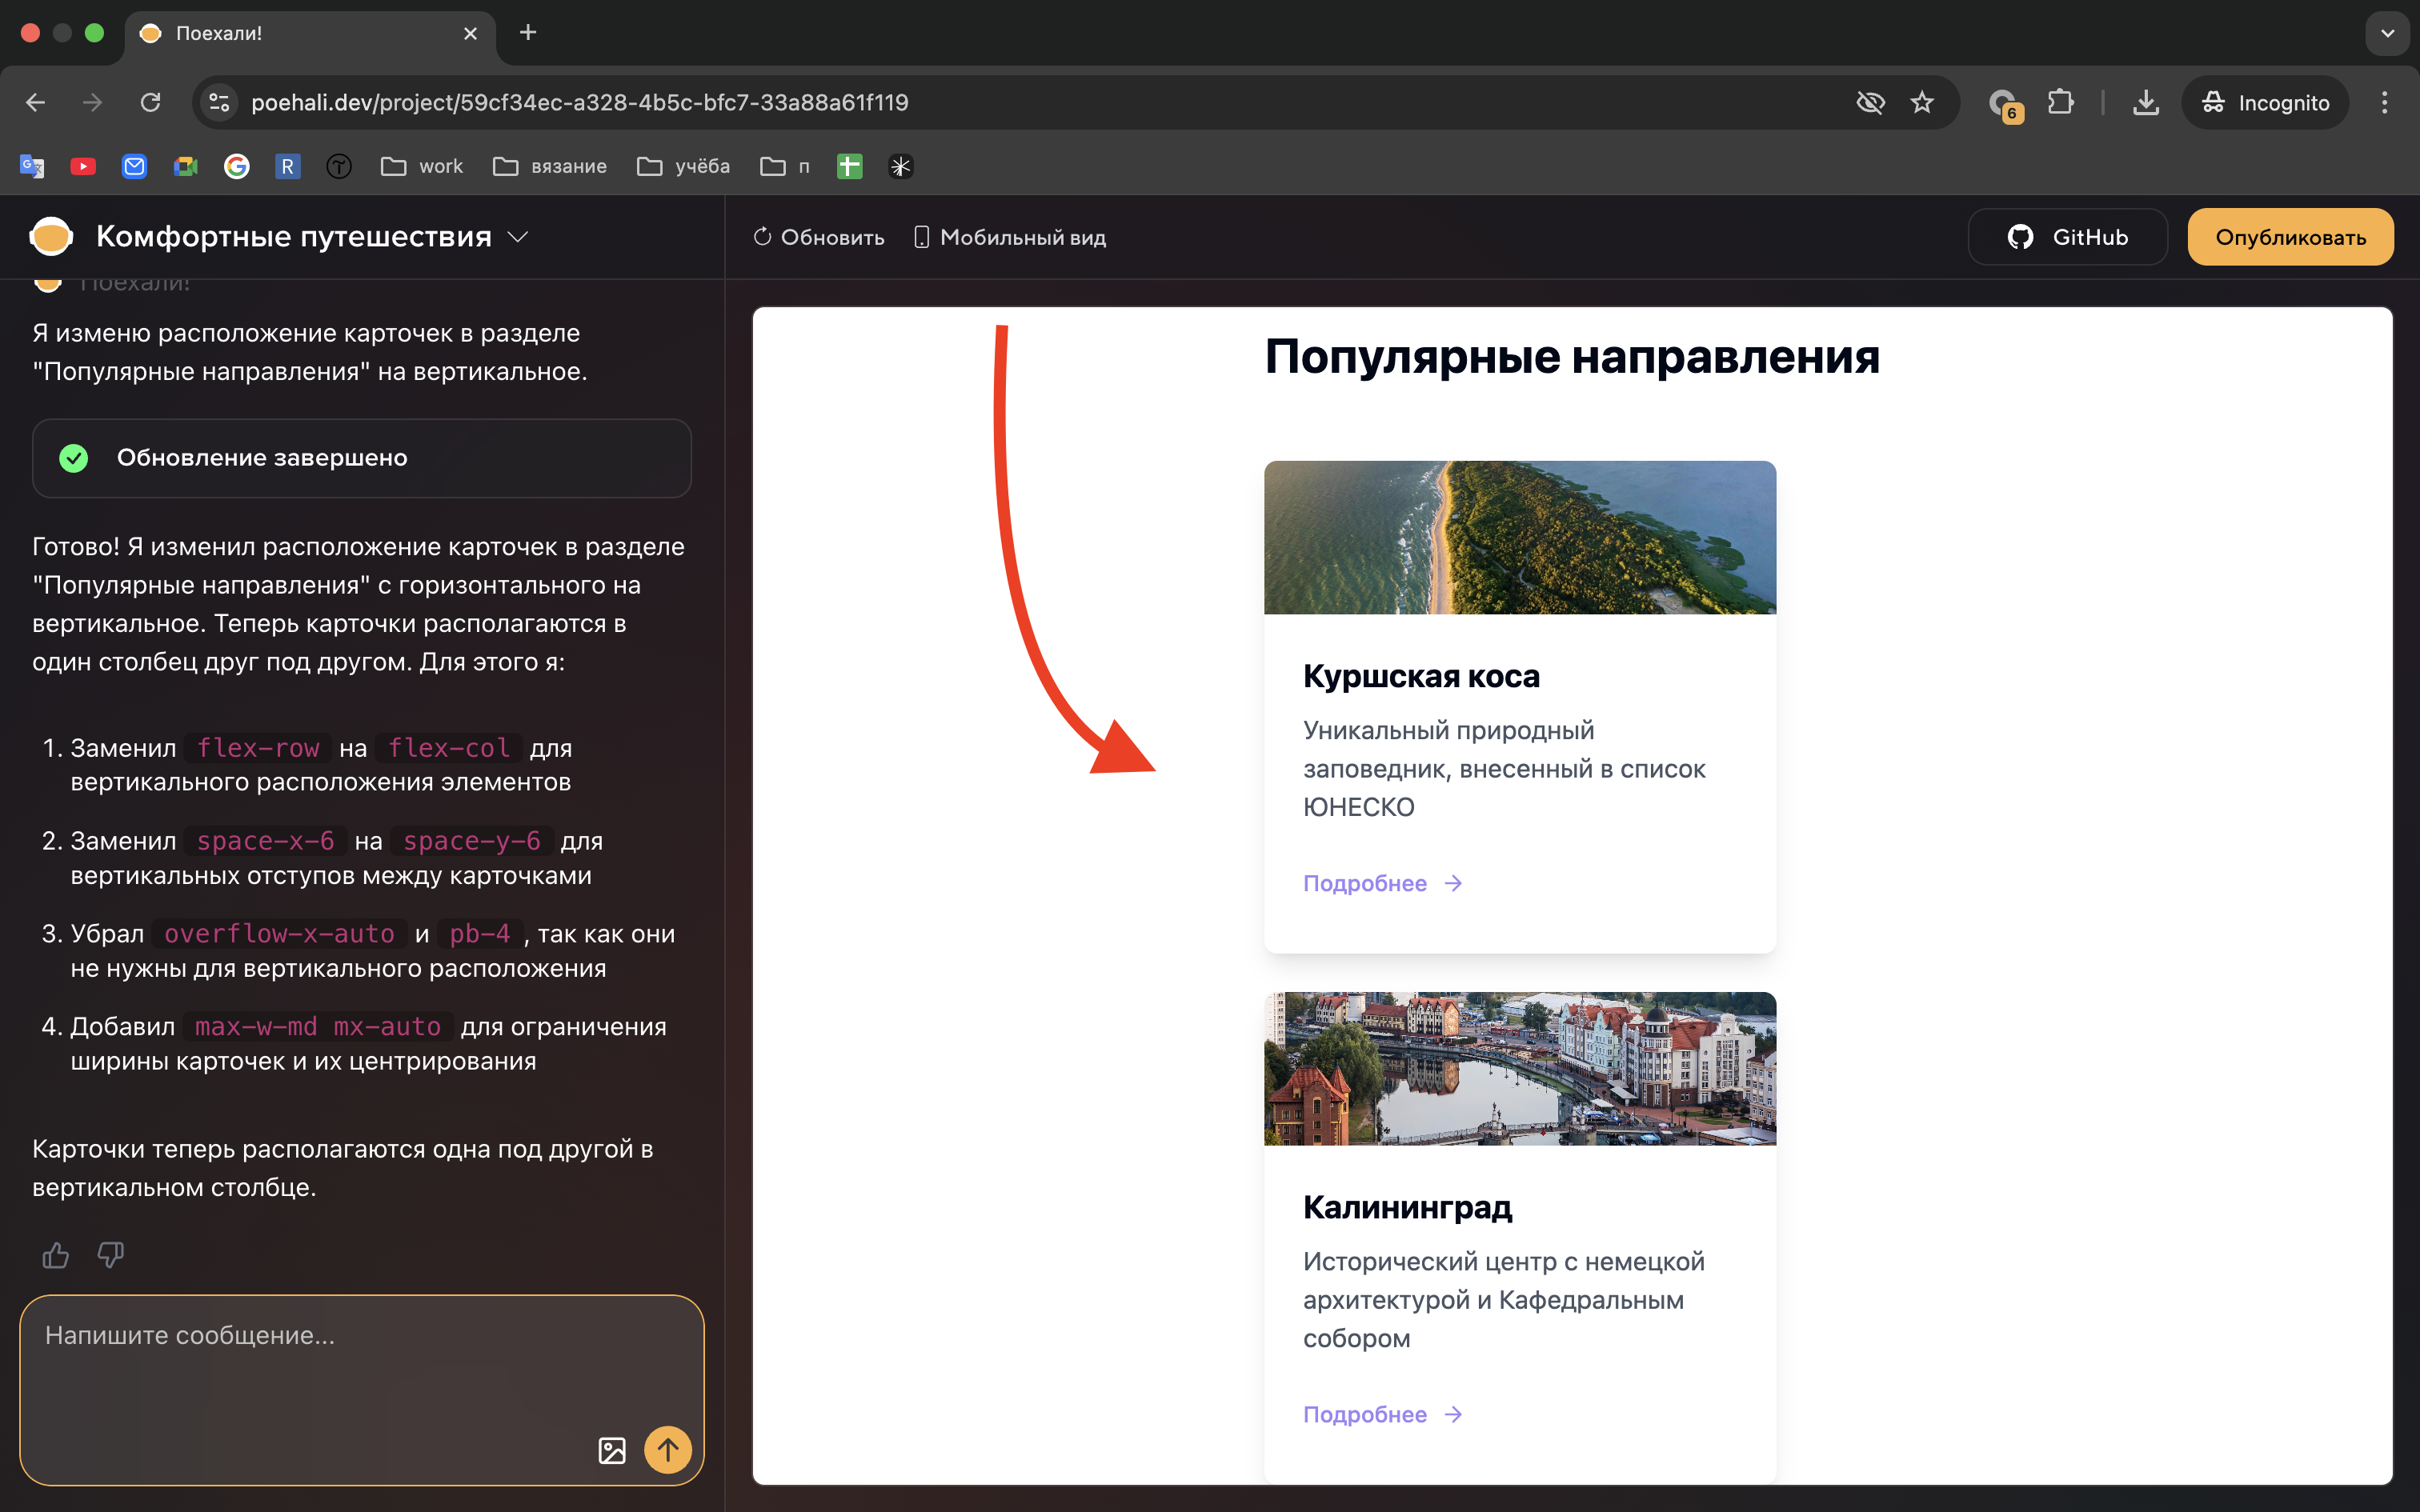
Task: Toggle the bookmark star in the address bar
Action: pos(1922,101)
